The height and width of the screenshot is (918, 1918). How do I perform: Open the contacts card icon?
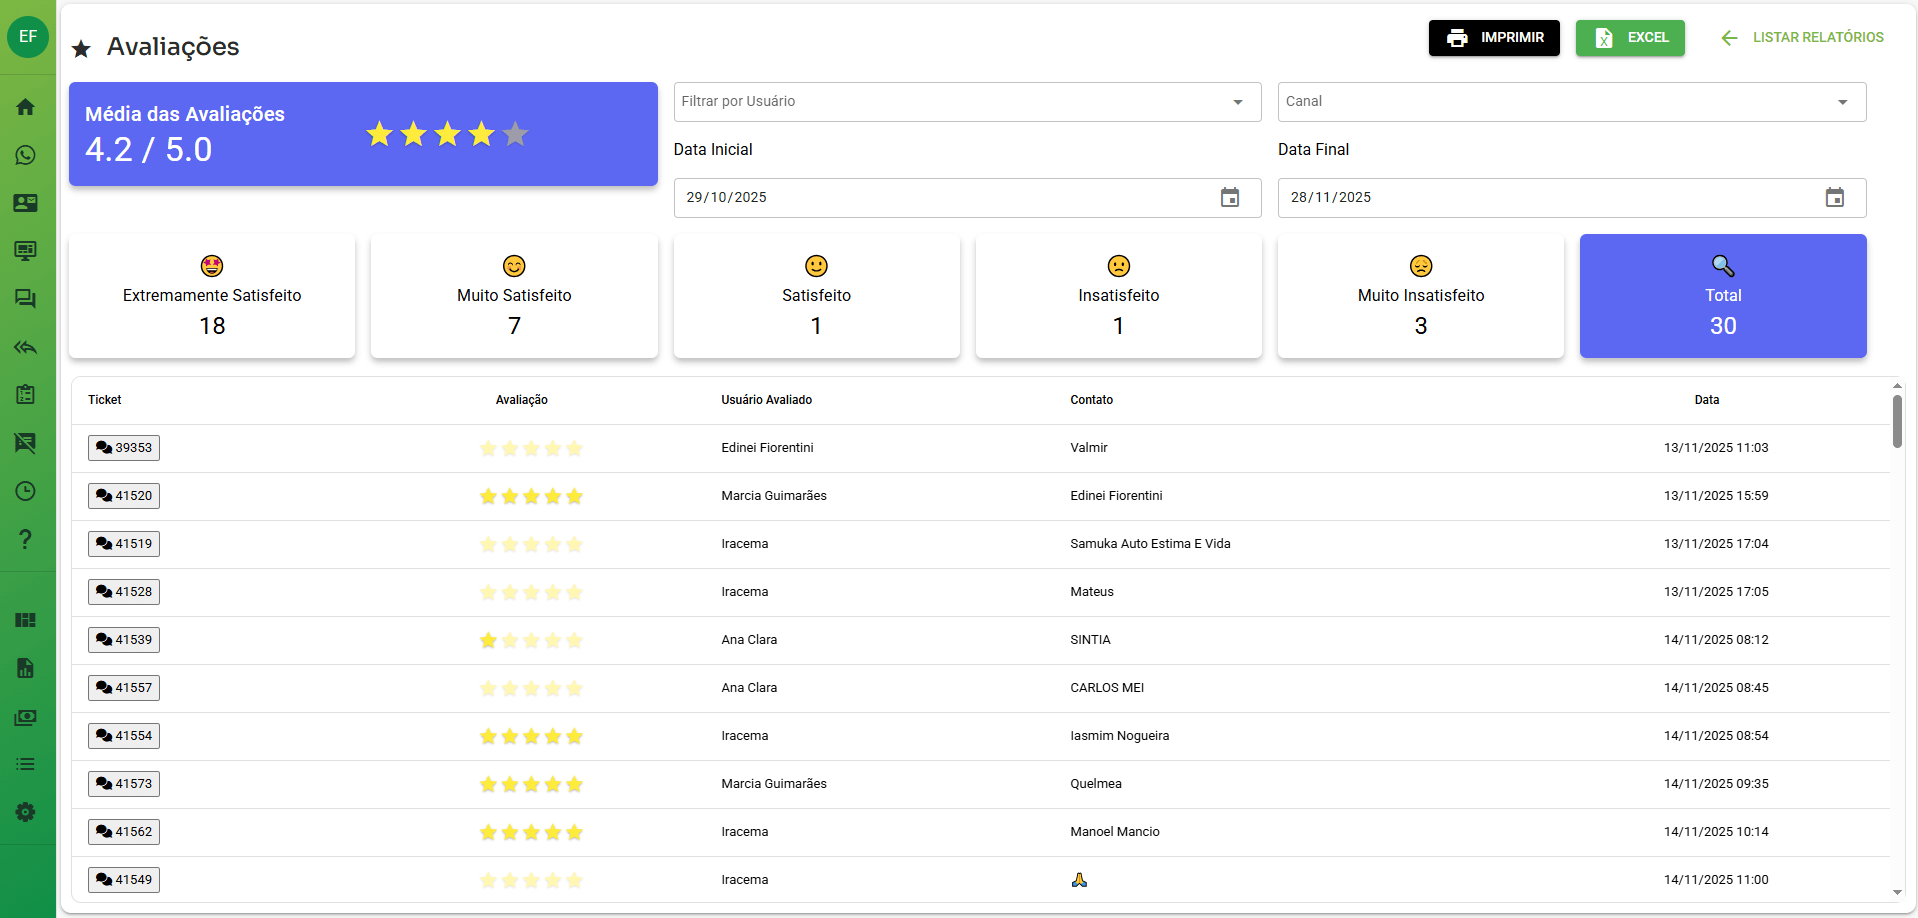[26, 203]
